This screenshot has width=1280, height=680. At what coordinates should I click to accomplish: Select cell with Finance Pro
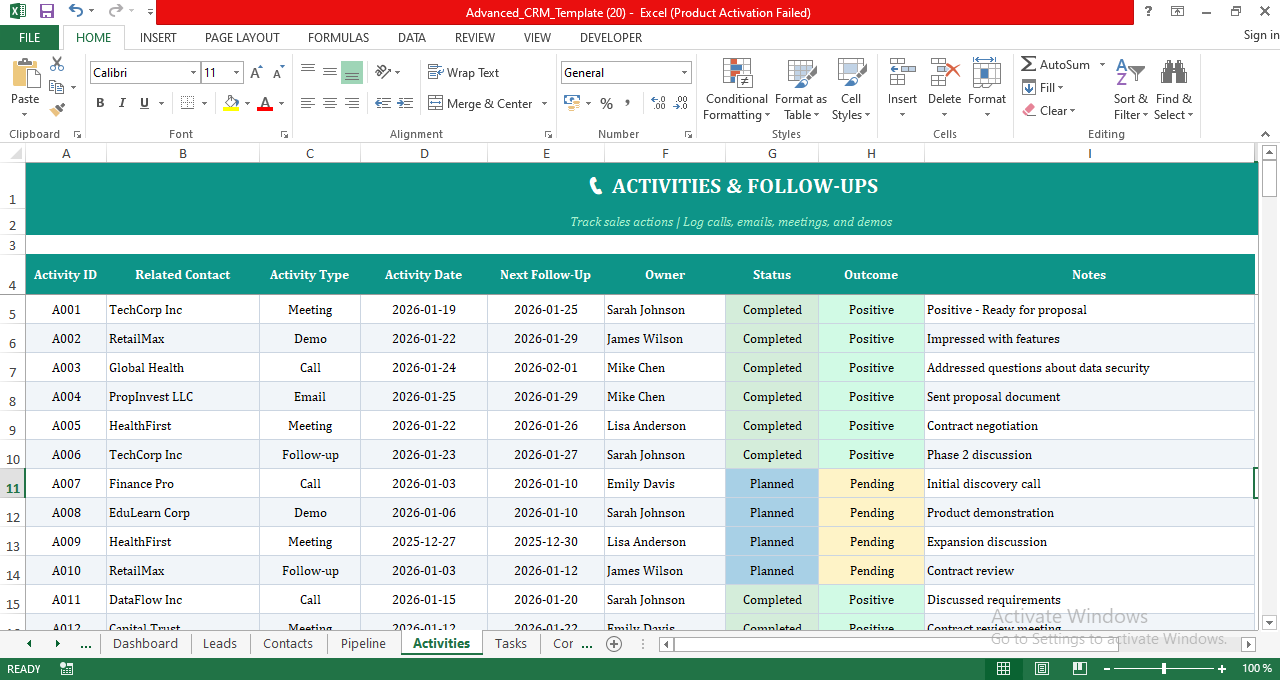[x=183, y=484]
